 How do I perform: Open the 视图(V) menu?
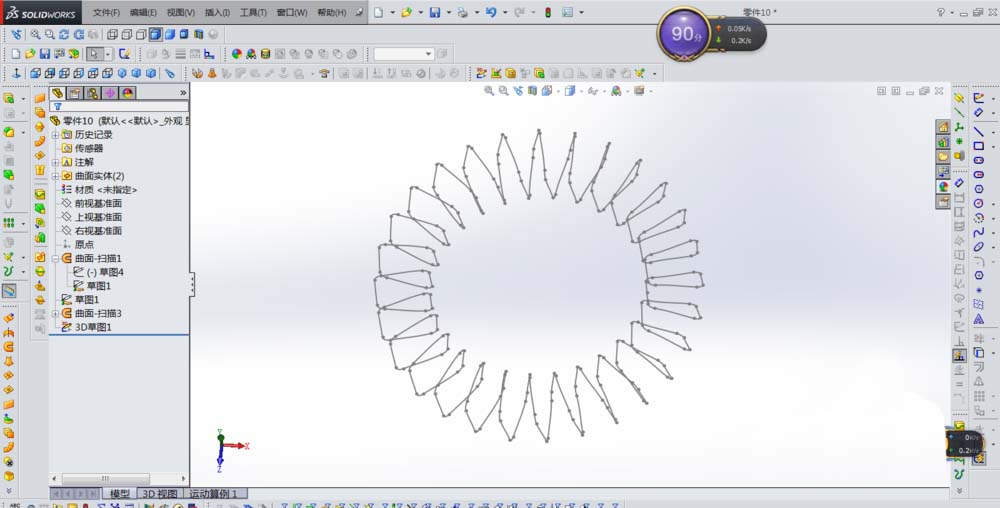pos(180,13)
